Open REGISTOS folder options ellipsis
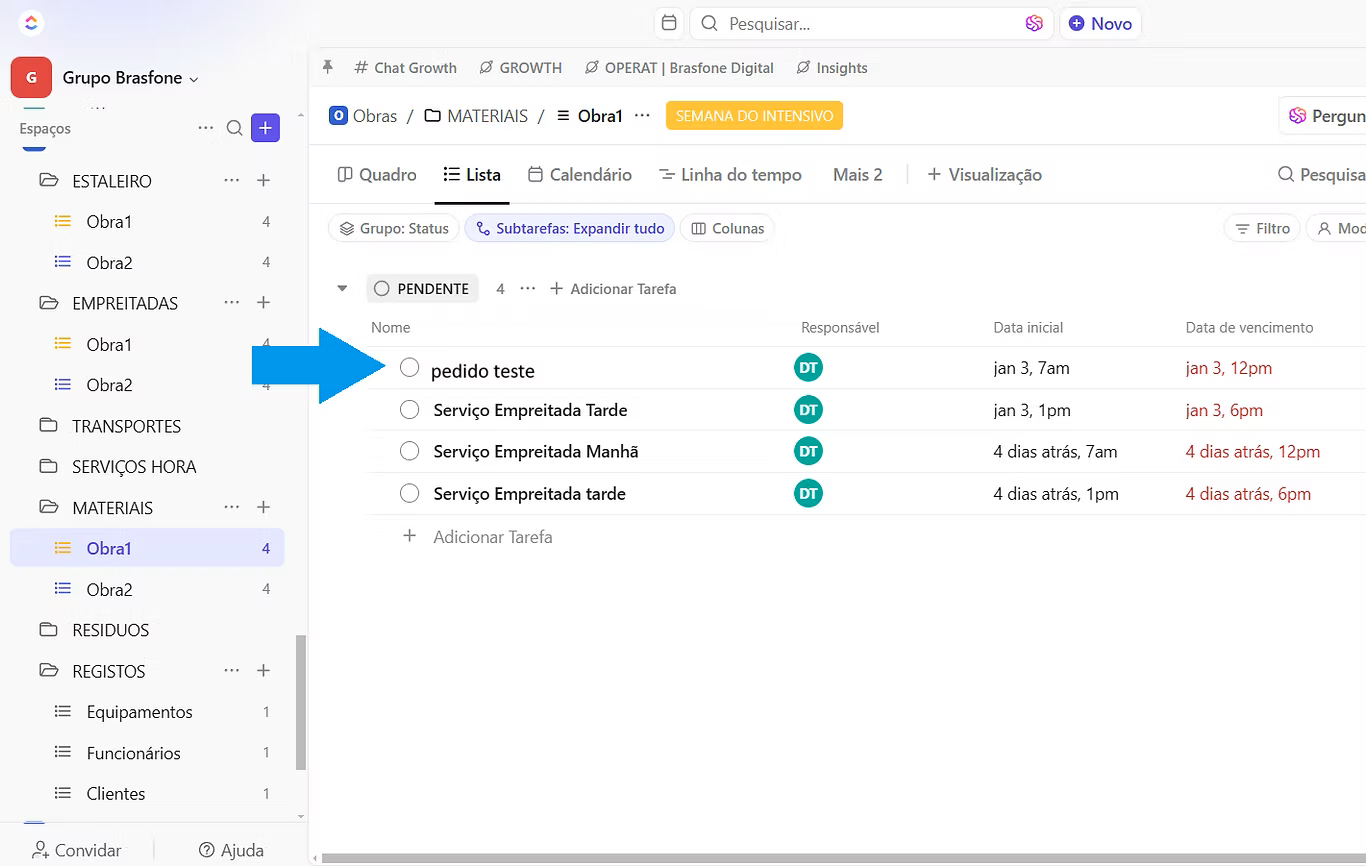 pyautogui.click(x=232, y=671)
